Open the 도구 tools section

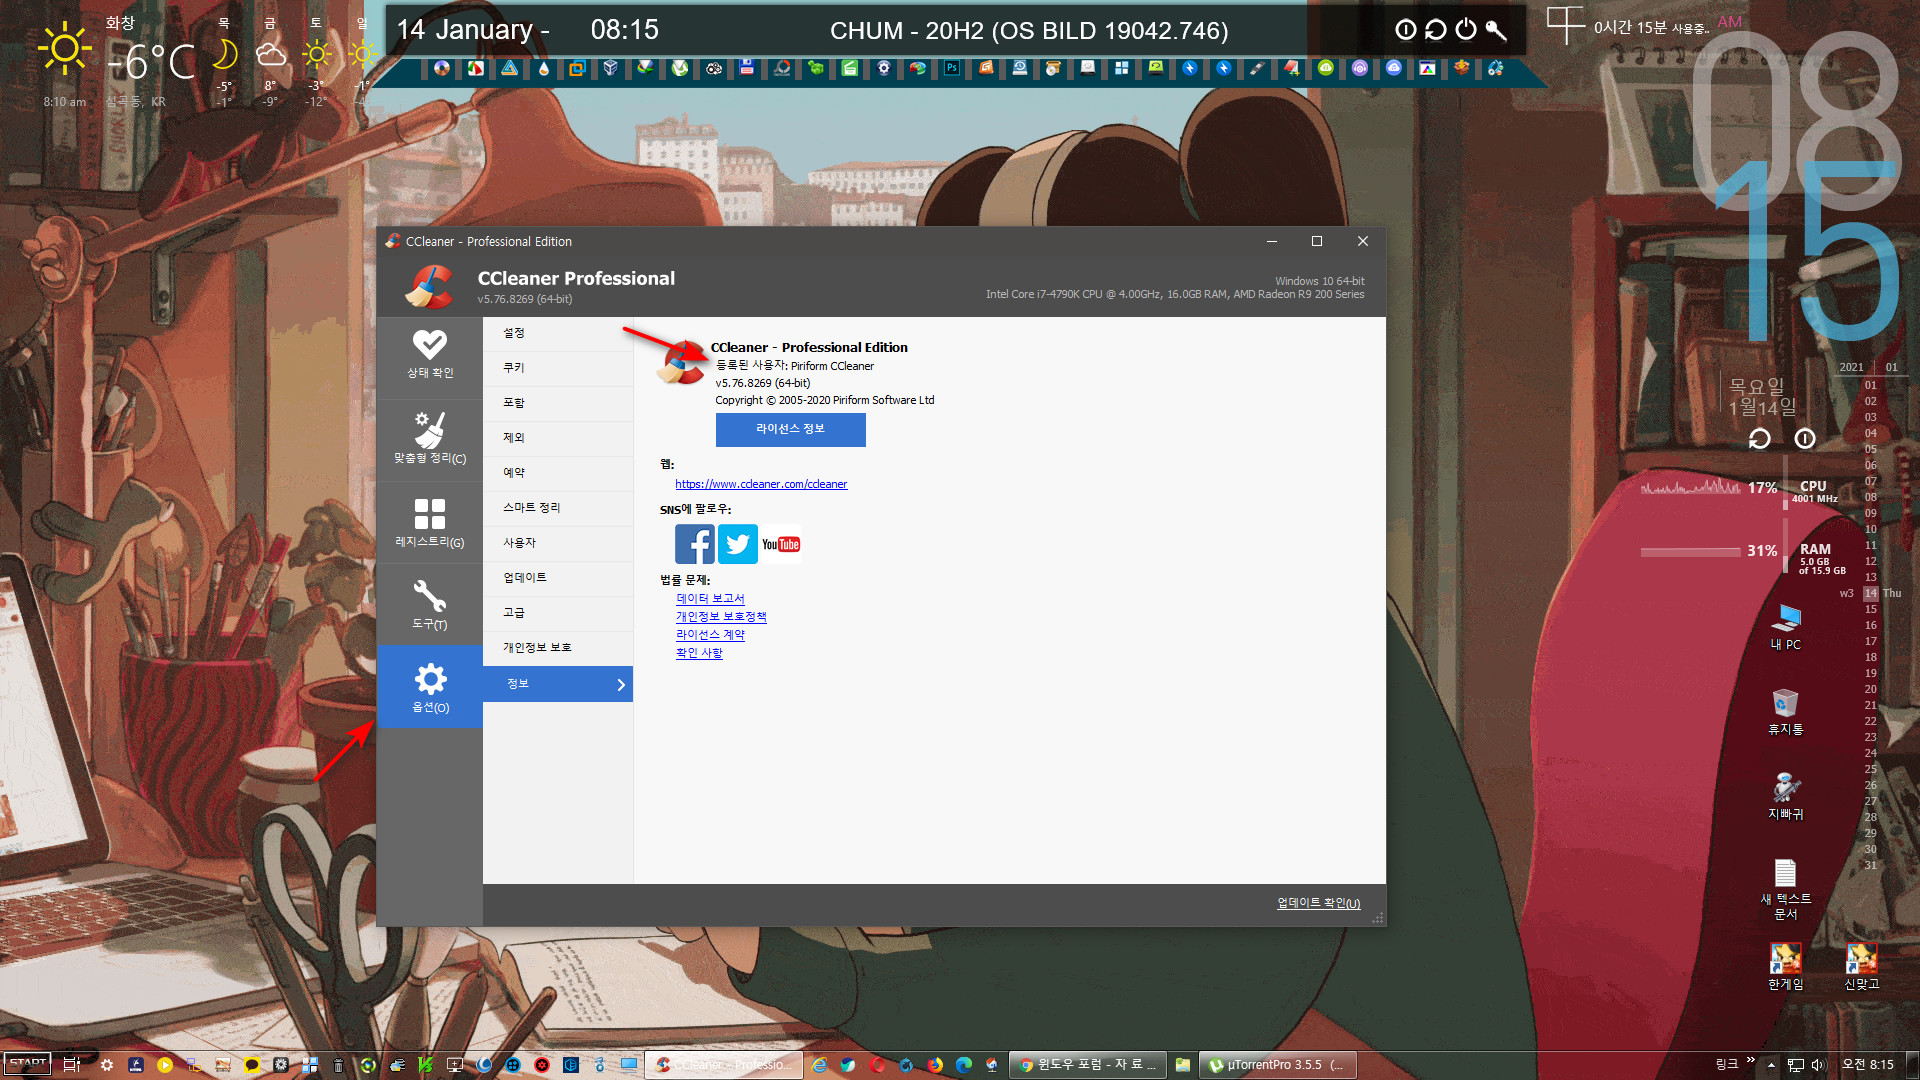430,605
